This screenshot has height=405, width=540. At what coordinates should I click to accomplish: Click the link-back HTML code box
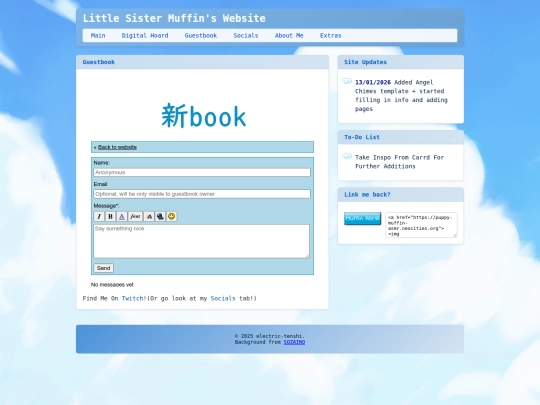(x=421, y=225)
